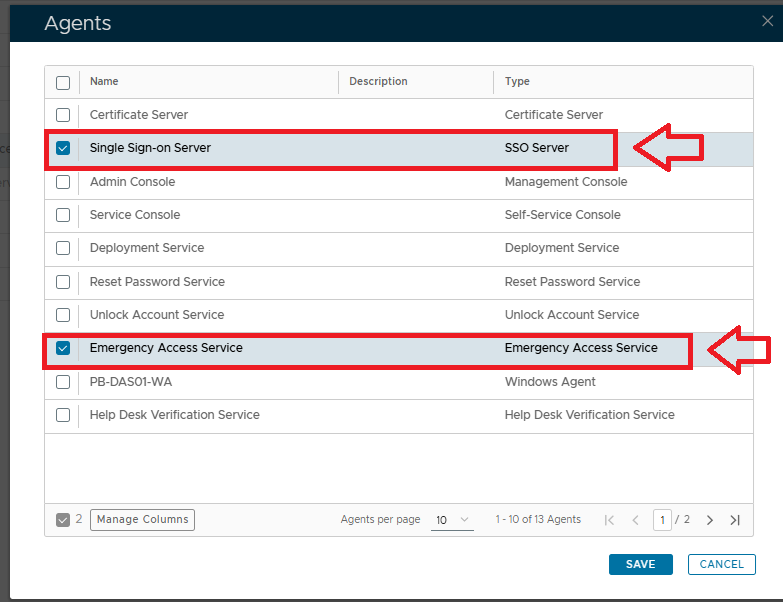Jump to the last agents page
The height and width of the screenshot is (602, 783).
pyautogui.click(x=735, y=520)
